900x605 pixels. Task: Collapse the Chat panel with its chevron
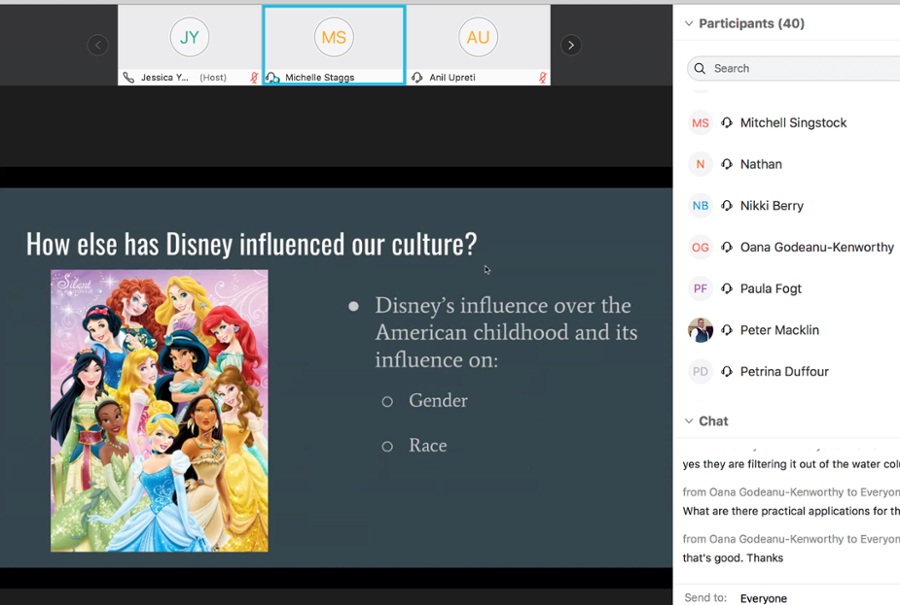(x=689, y=421)
